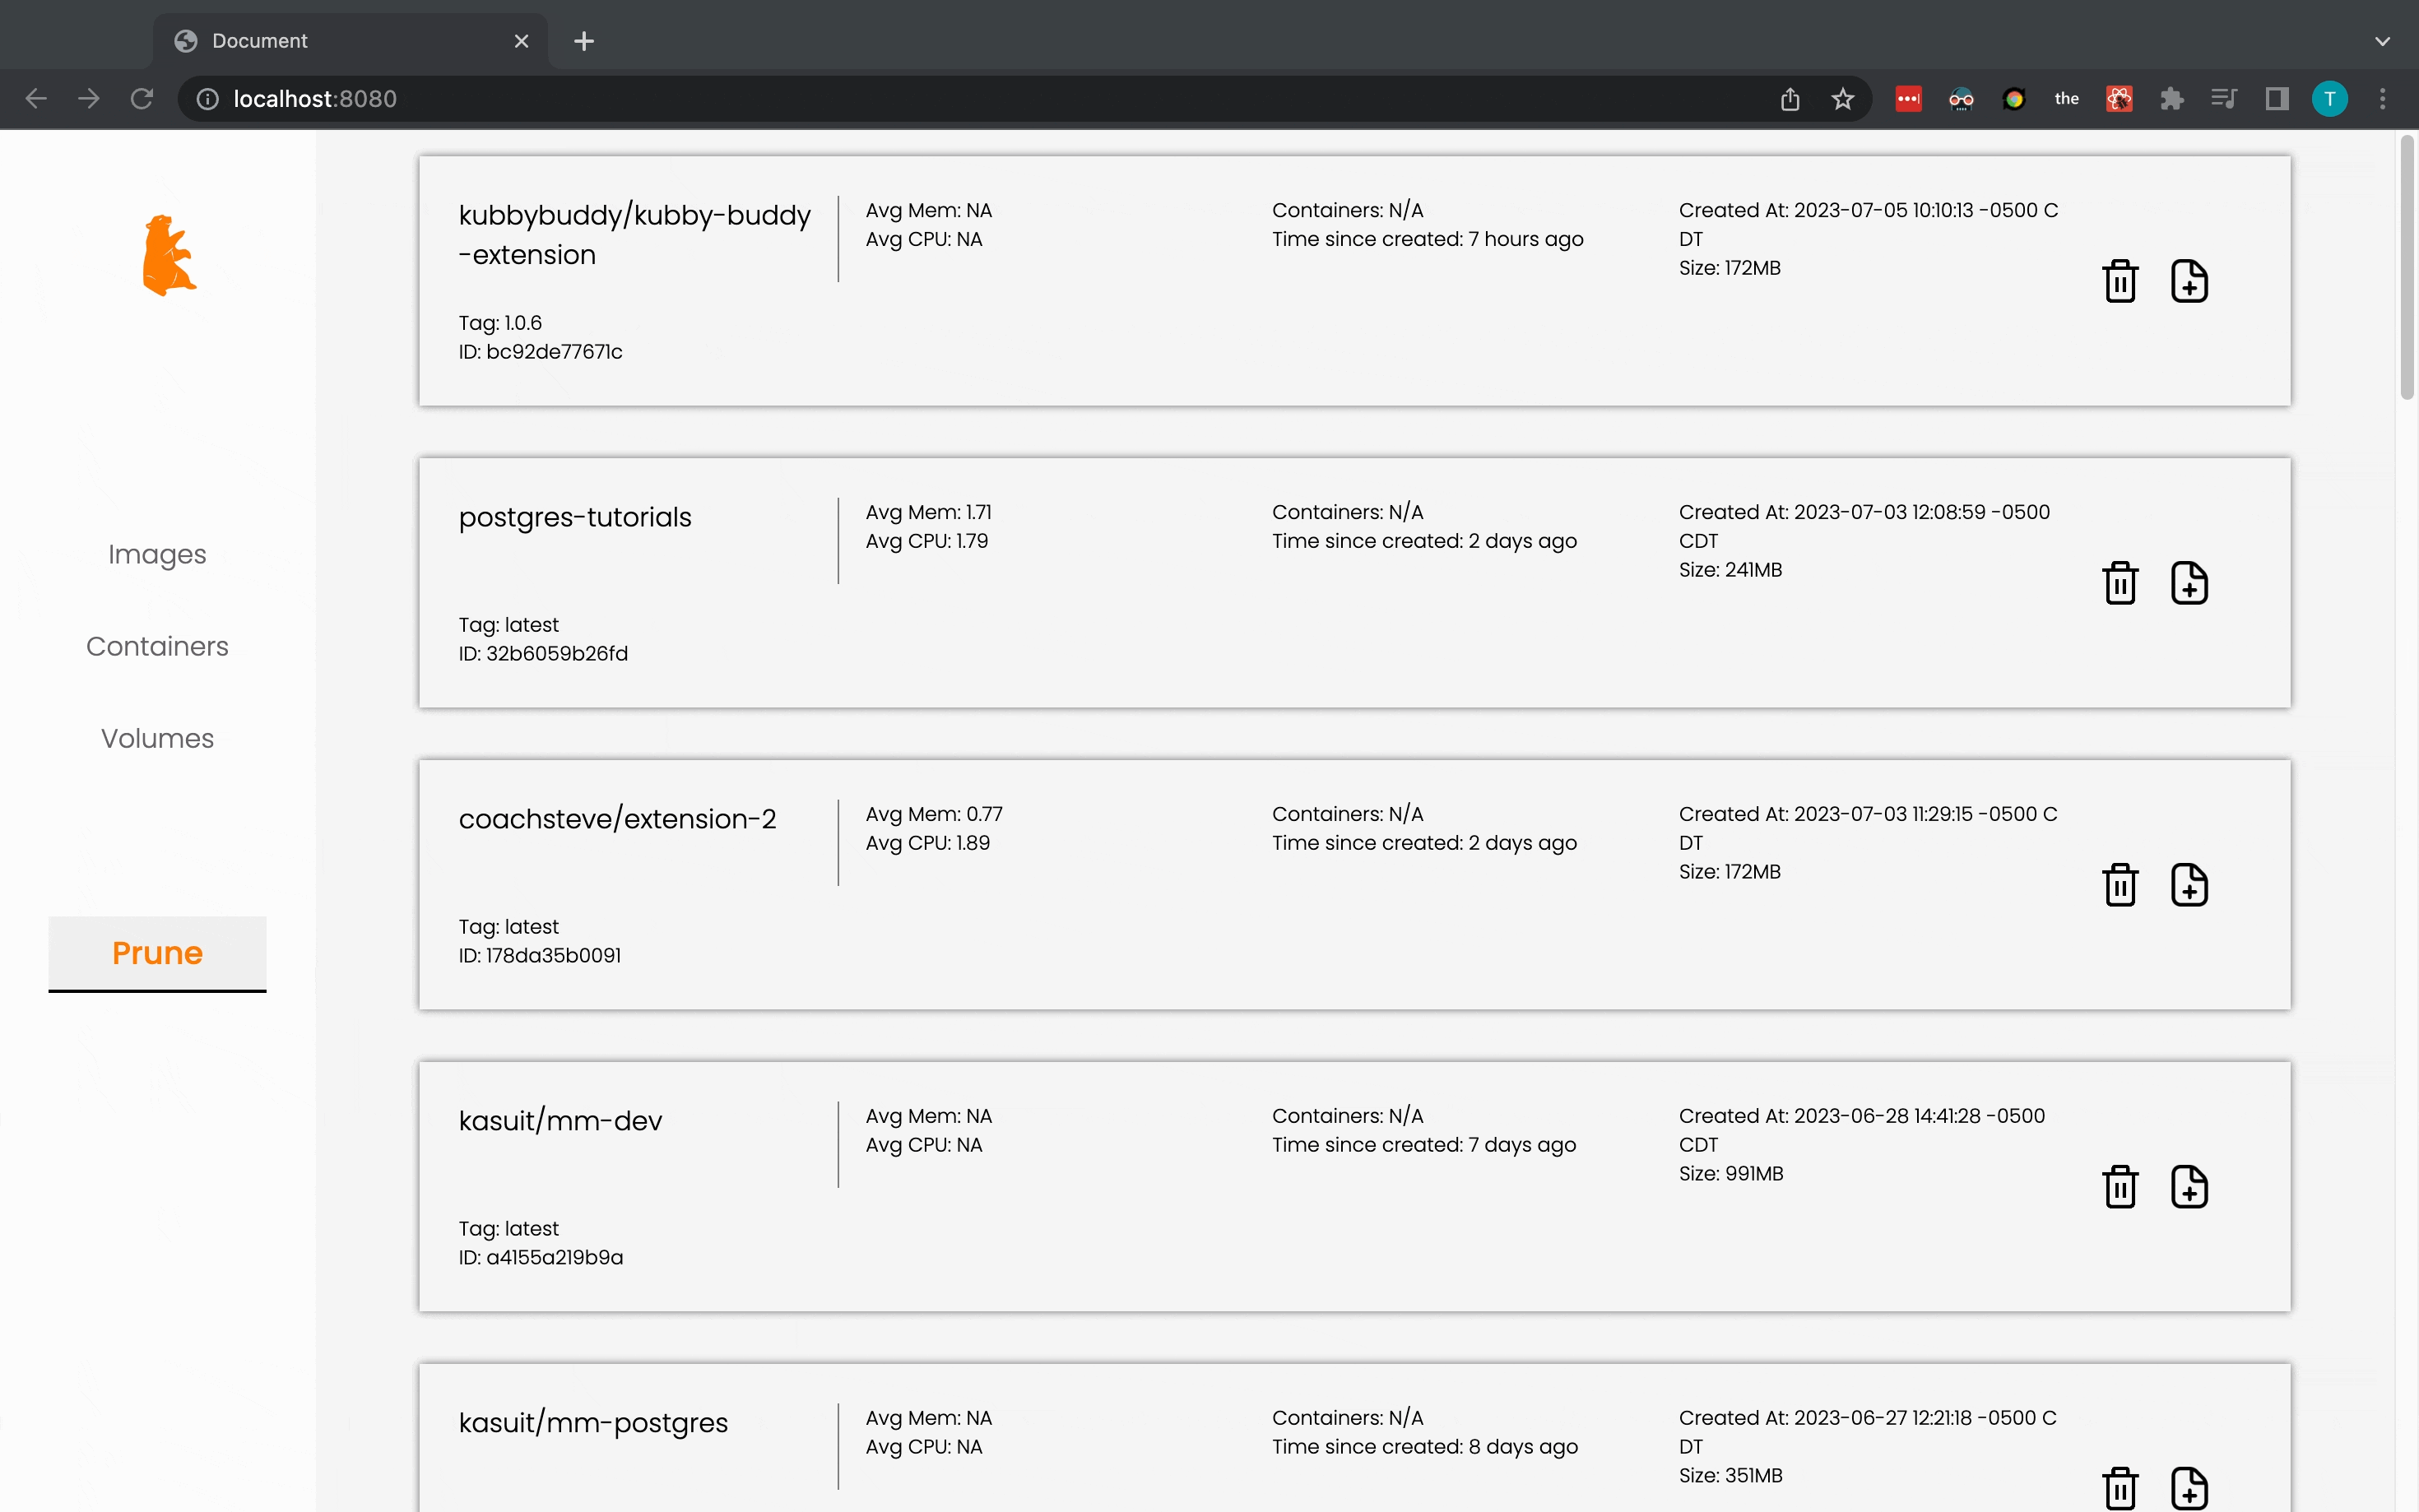2419x1512 pixels.
Task: Click the orange bear logo
Action: [168, 256]
